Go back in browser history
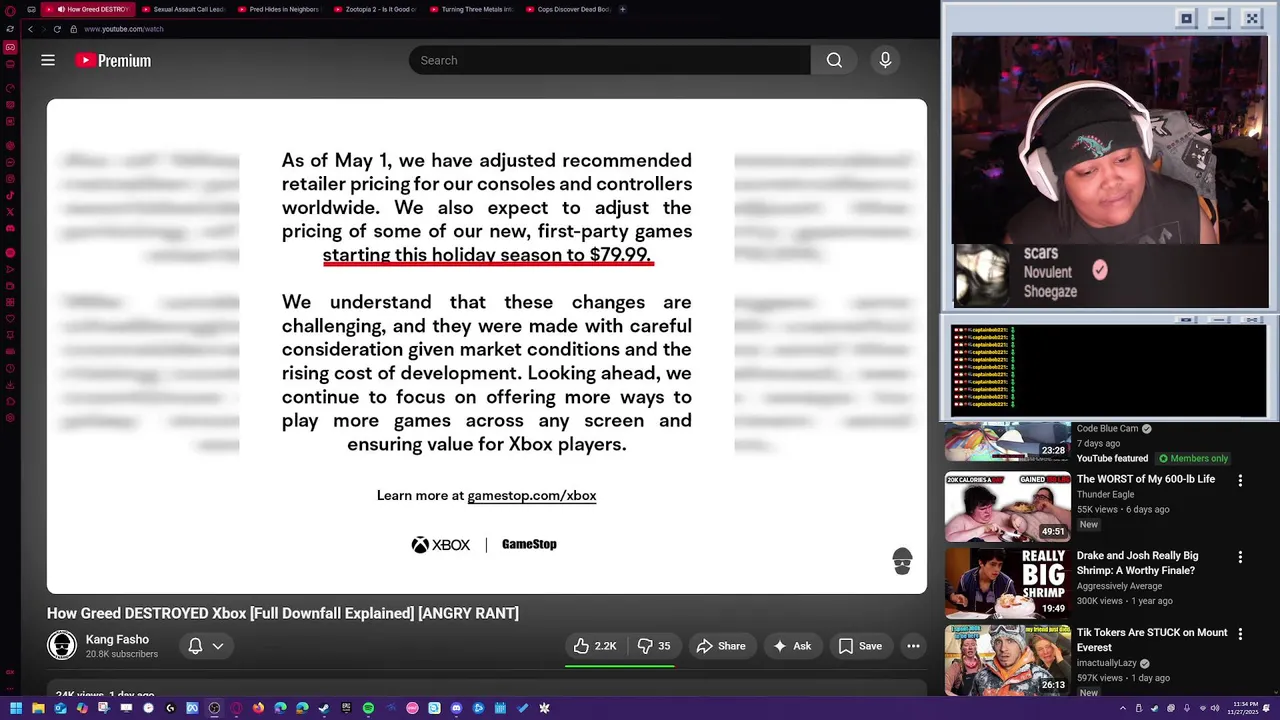The width and height of the screenshot is (1280, 720). coord(30,29)
